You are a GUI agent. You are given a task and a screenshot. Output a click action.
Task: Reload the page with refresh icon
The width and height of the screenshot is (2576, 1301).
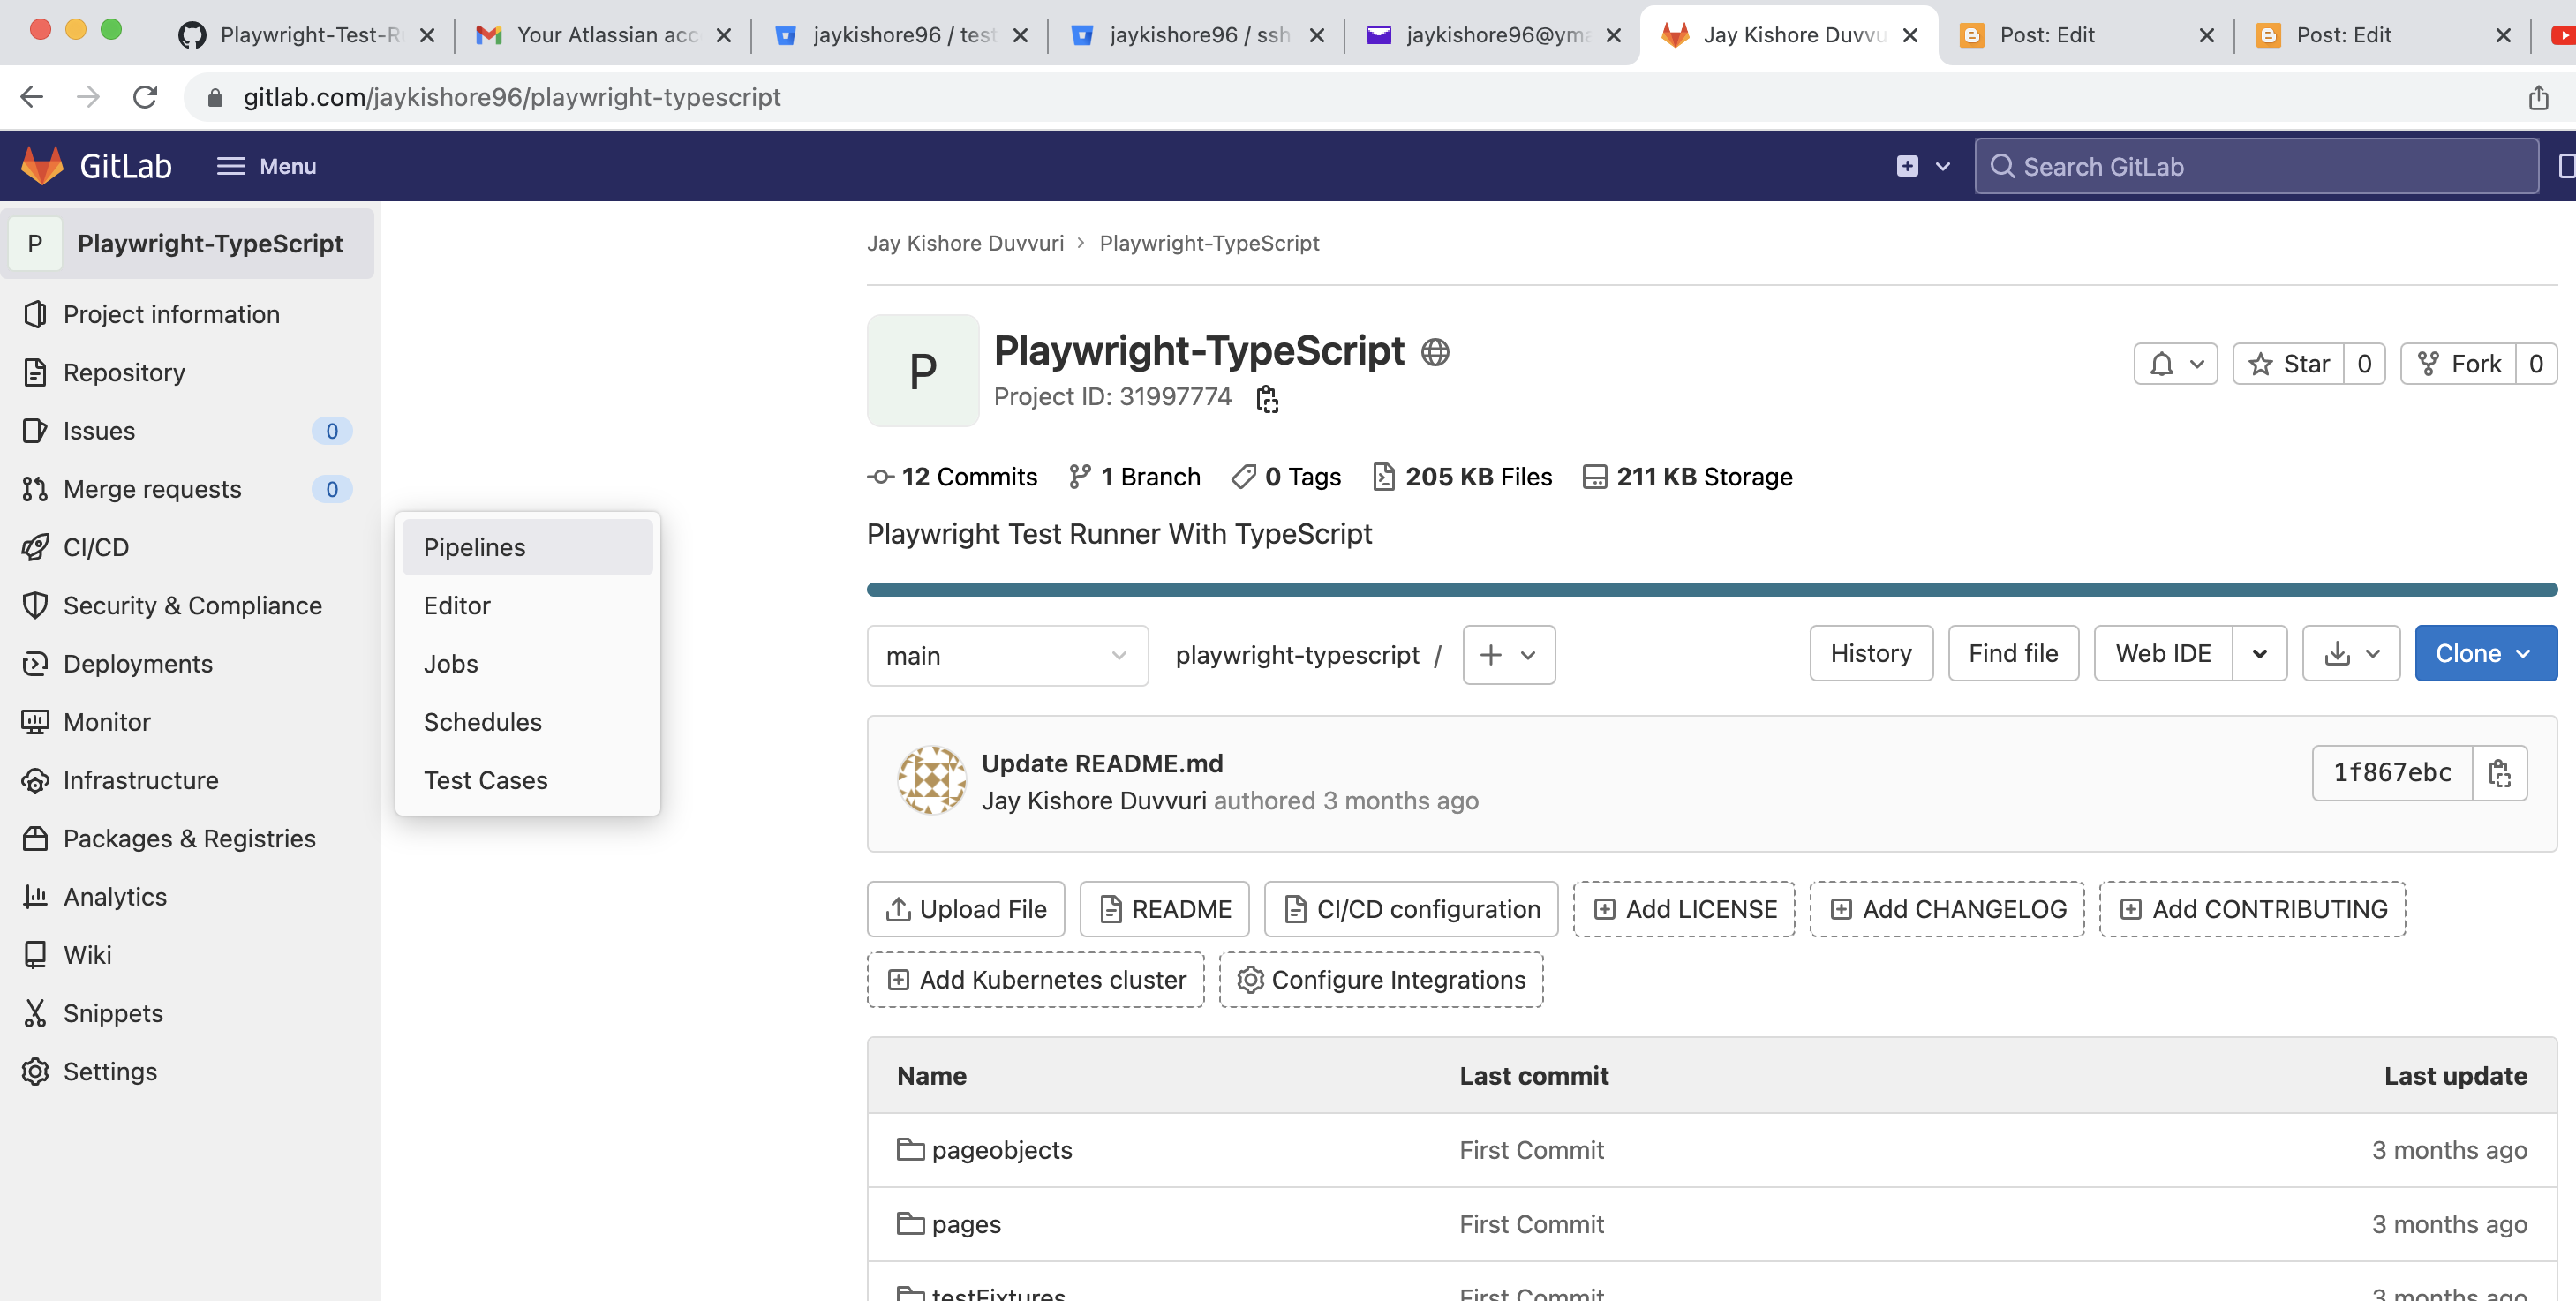pyautogui.click(x=145, y=97)
